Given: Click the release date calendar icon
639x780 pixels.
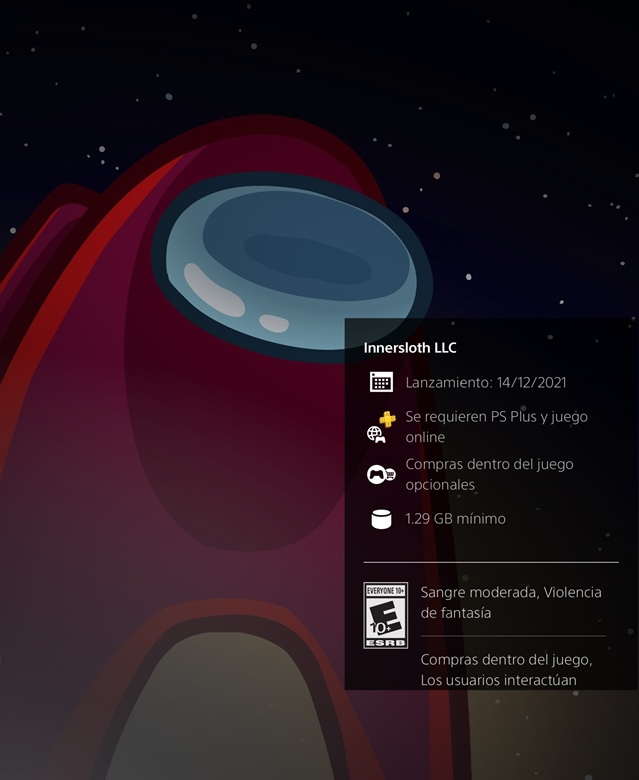Looking at the screenshot, I should click(x=381, y=382).
